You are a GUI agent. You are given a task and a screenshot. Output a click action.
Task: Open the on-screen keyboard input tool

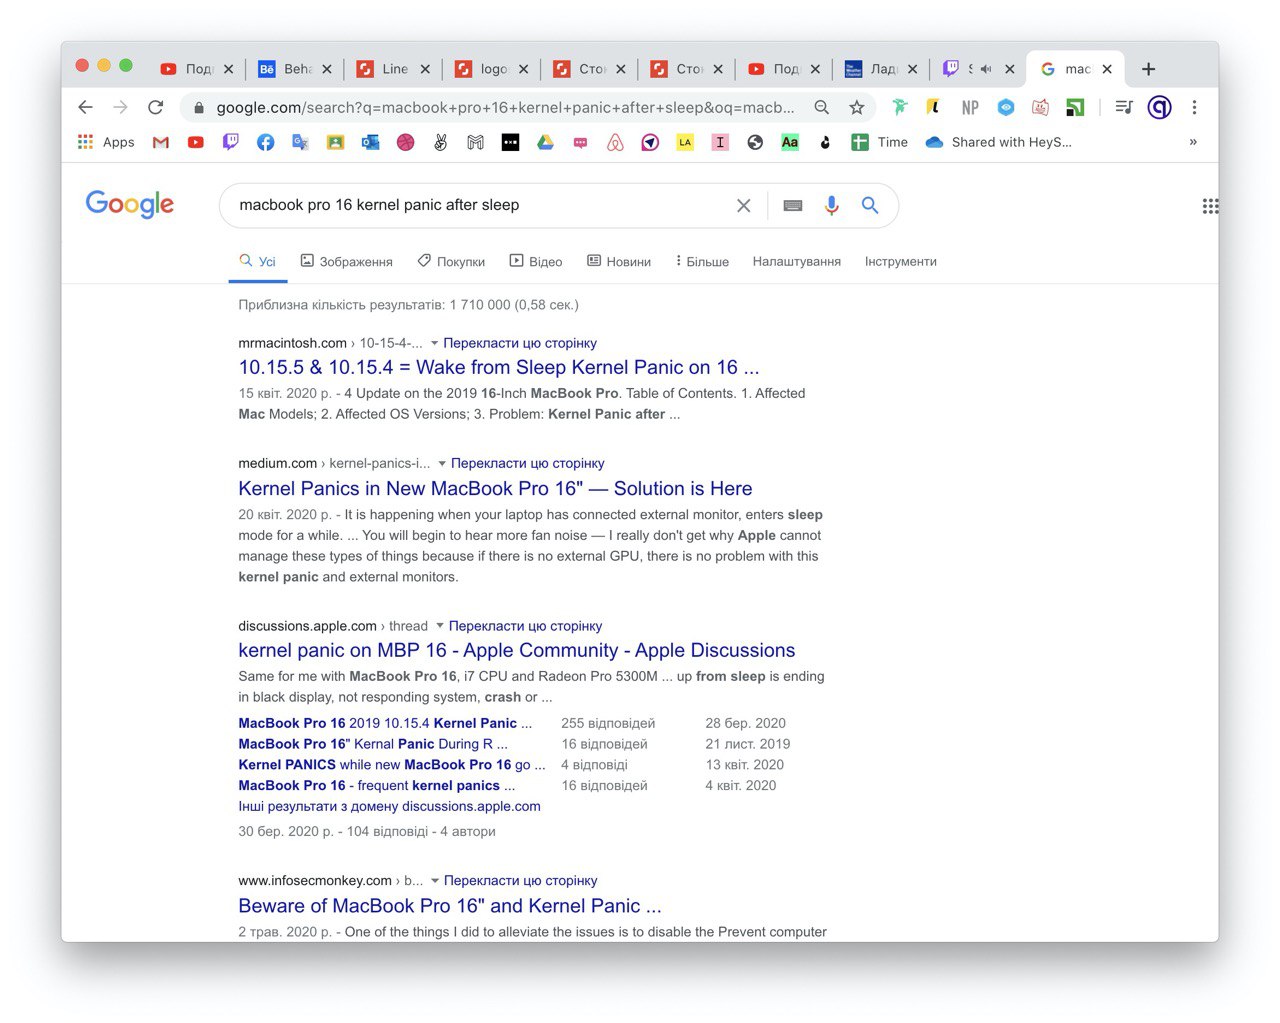[x=793, y=205]
